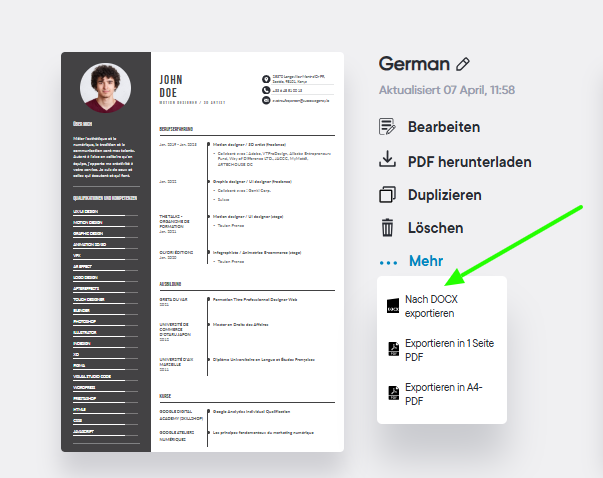Click the German resume title
Viewport: 603px width, 478px height.
coord(414,64)
